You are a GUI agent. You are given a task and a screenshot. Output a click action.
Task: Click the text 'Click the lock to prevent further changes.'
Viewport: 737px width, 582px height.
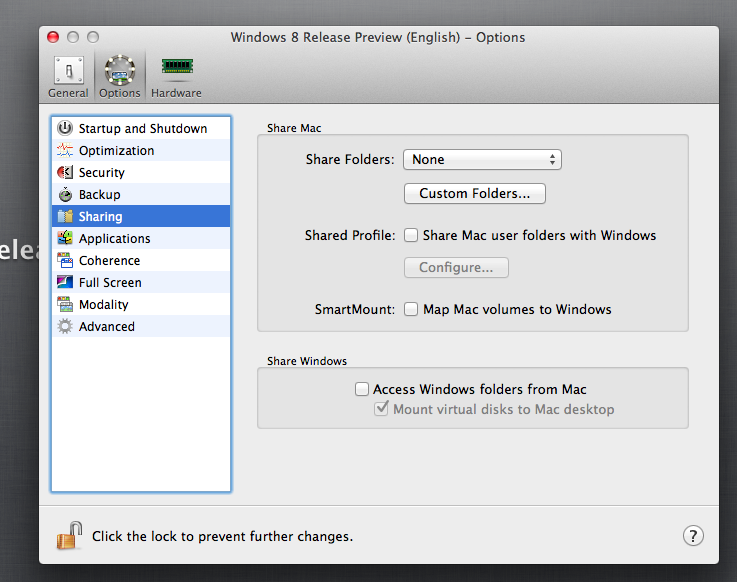222,536
